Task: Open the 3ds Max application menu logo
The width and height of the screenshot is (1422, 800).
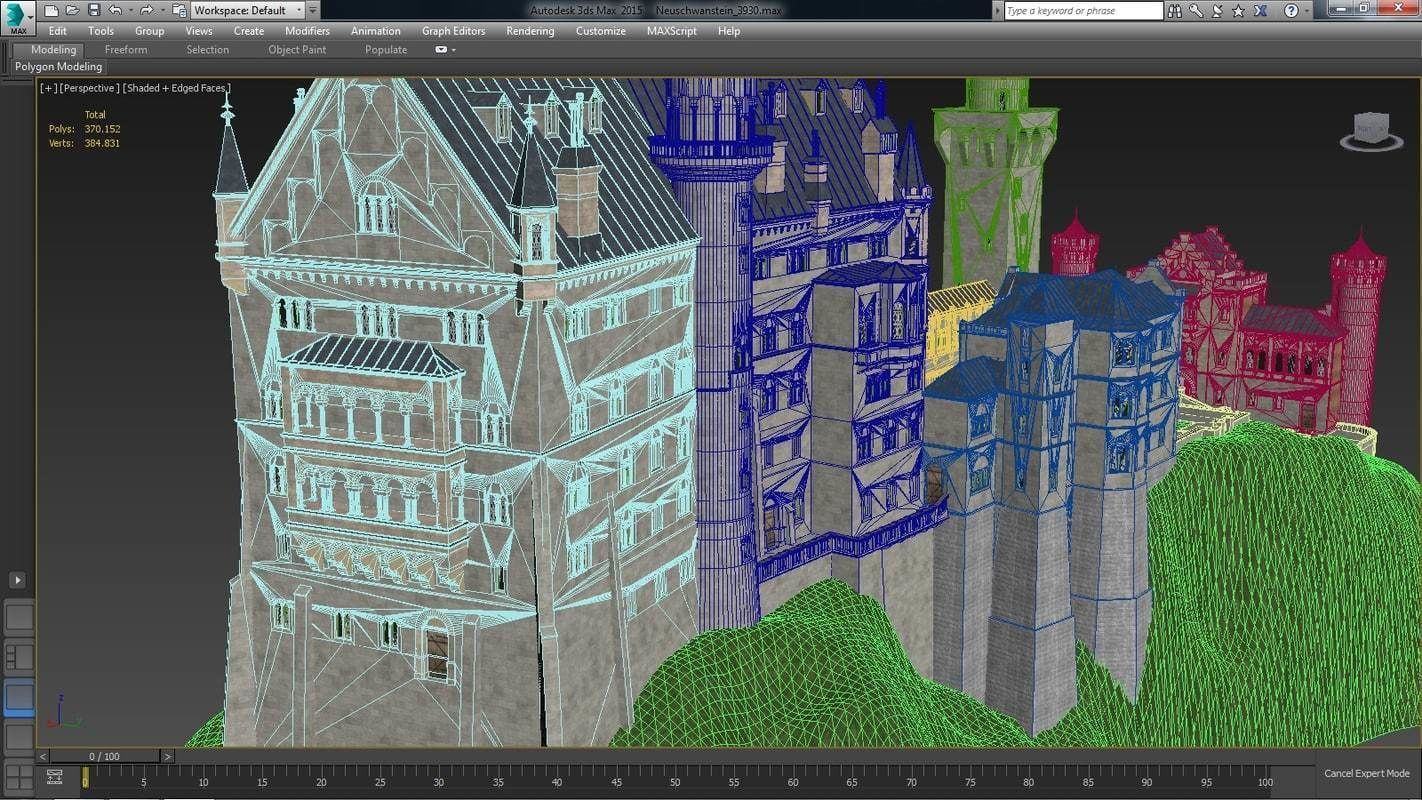Action: (x=17, y=16)
